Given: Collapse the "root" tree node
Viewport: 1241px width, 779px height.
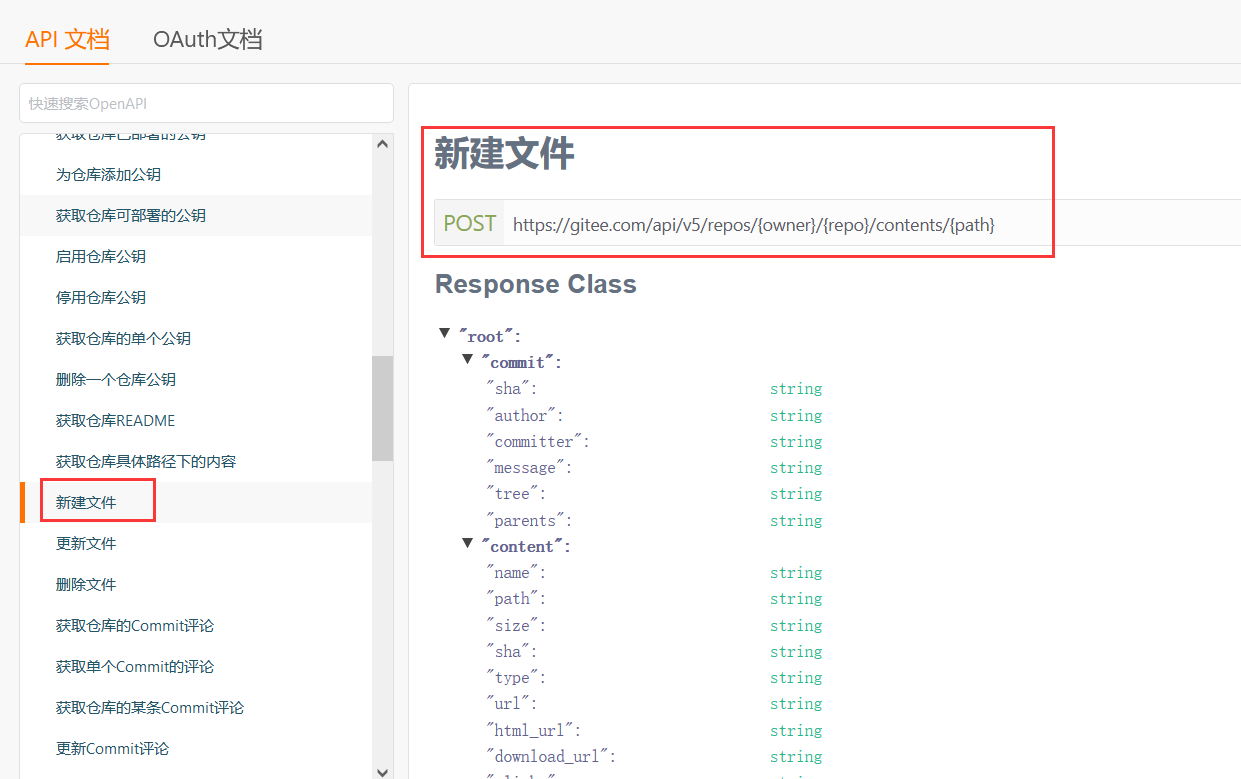Looking at the screenshot, I should coord(445,334).
